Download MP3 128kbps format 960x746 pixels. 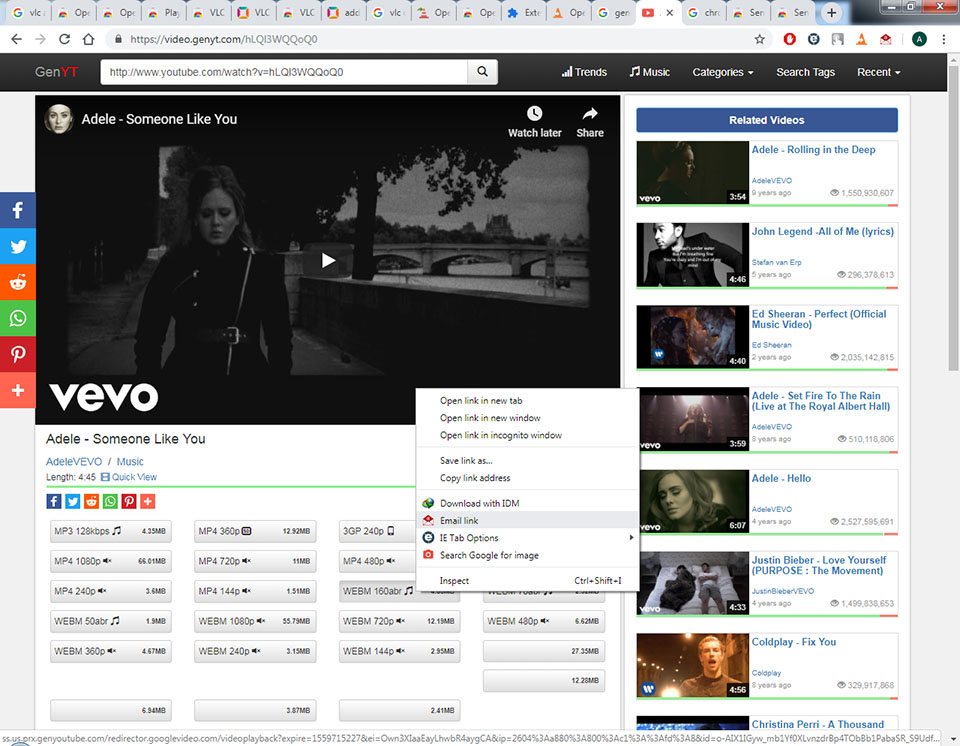111,531
